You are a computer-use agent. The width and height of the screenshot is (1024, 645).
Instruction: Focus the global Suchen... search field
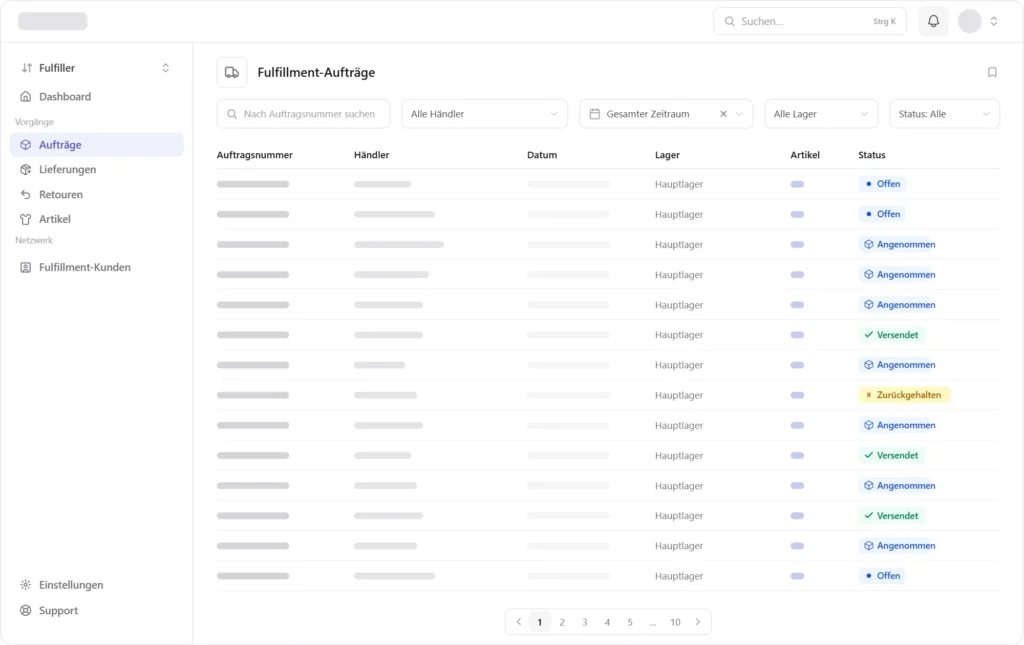click(810, 22)
